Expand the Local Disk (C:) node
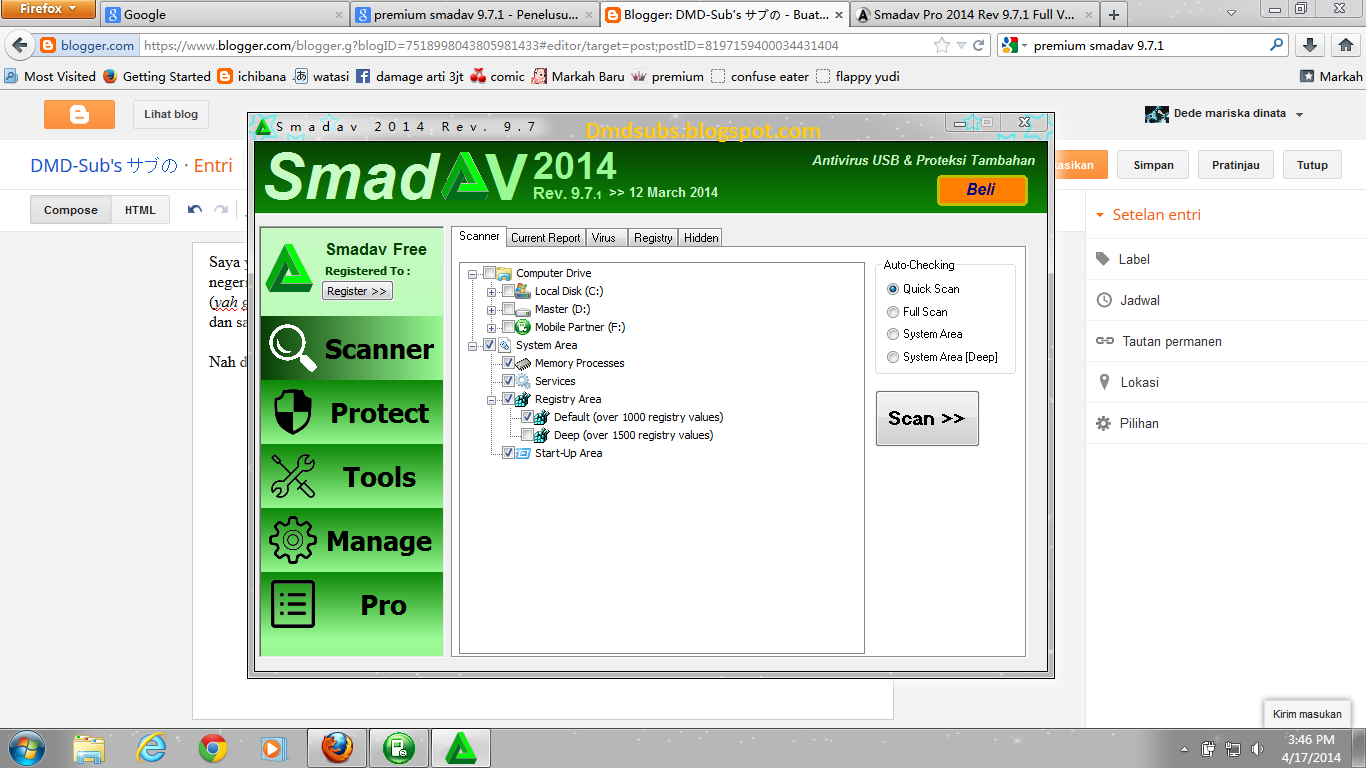Screen dimensions: 1366x768 click(492, 291)
